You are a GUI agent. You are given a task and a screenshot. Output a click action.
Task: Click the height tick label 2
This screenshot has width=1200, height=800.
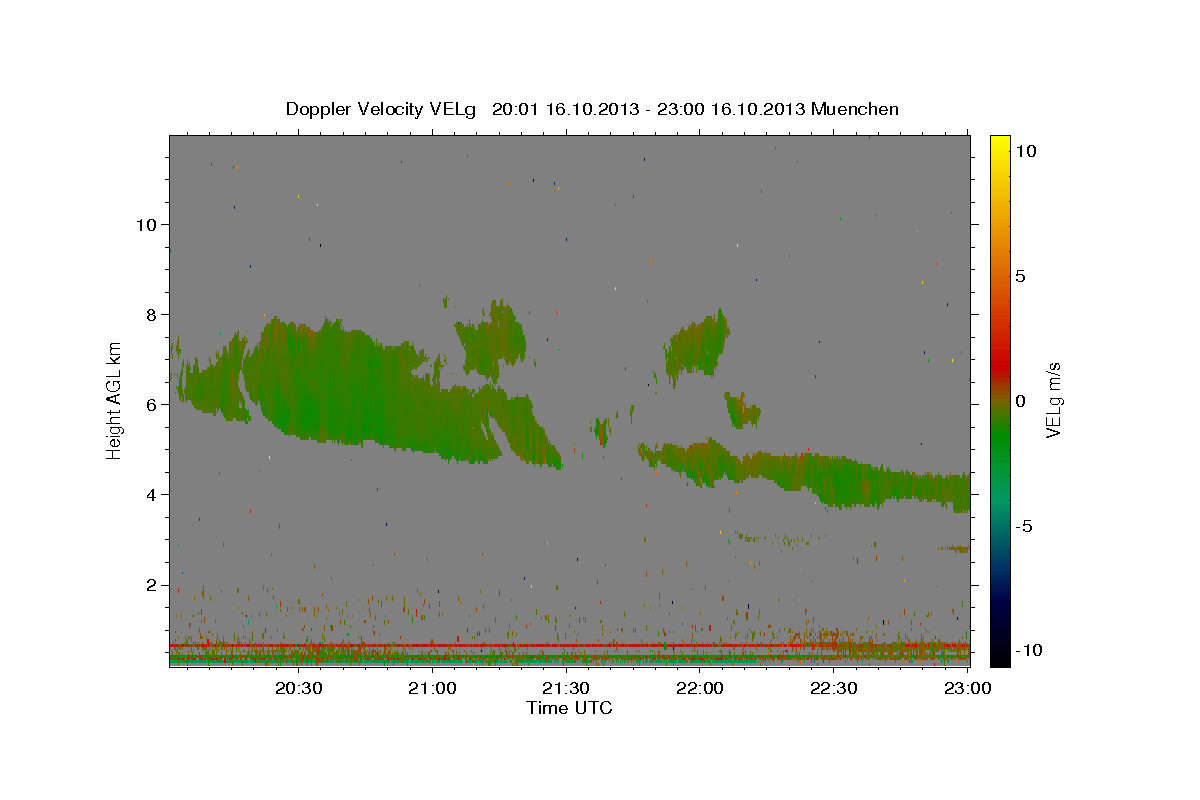click(151, 584)
